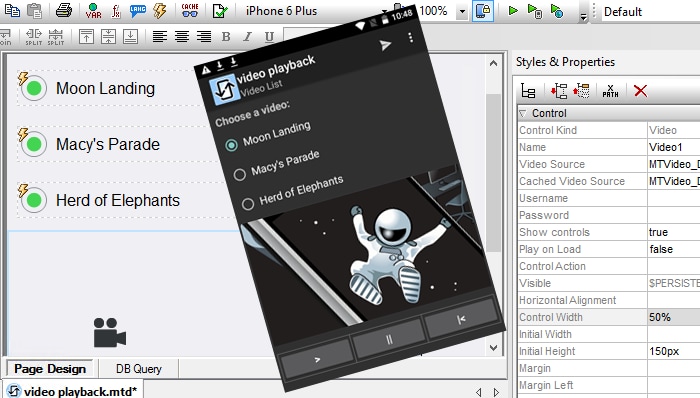Click the design pane vertical scrollbar thumb

[x=493, y=172]
